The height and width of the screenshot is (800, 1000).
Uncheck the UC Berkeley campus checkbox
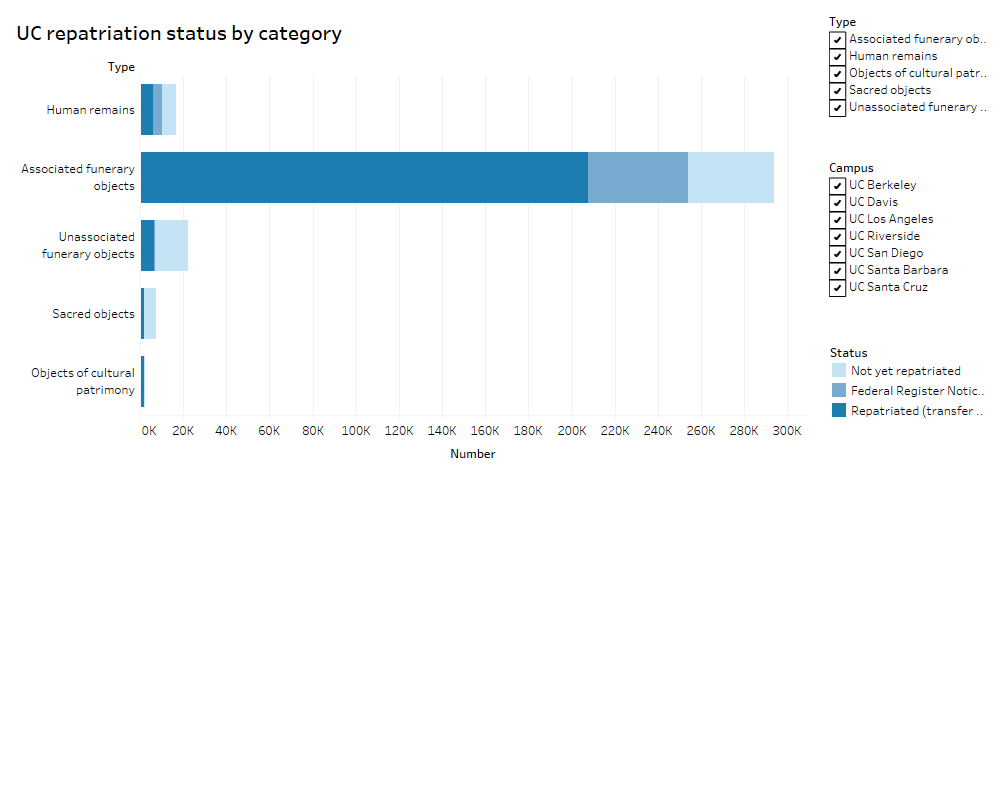click(837, 186)
